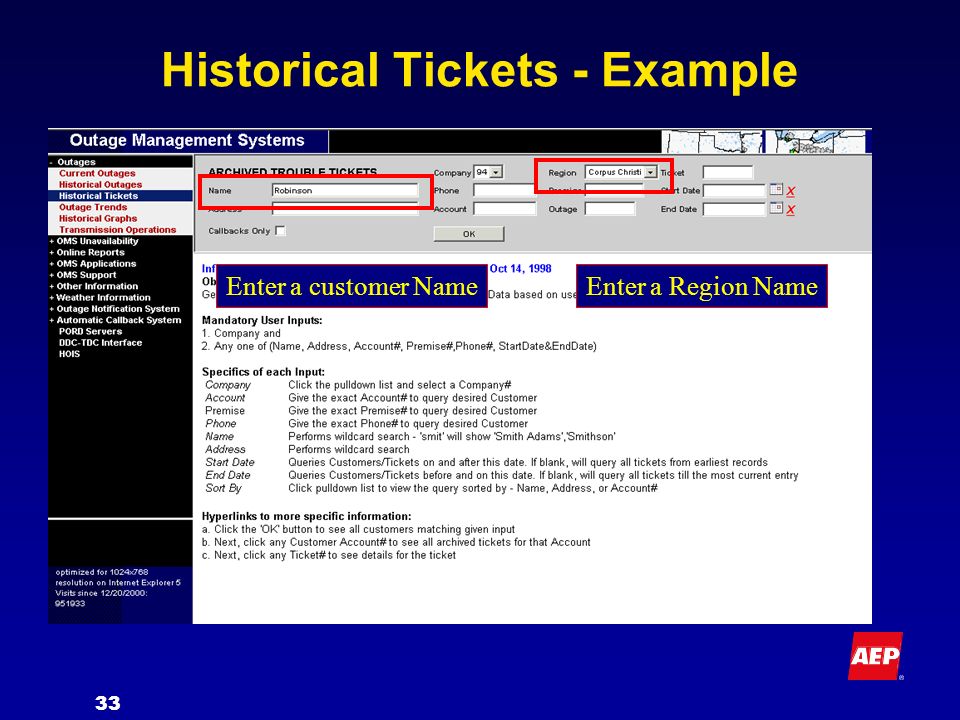The width and height of the screenshot is (960, 720).
Task: Select Historical Tickets in sidebar
Action: pyautogui.click(x=99, y=196)
